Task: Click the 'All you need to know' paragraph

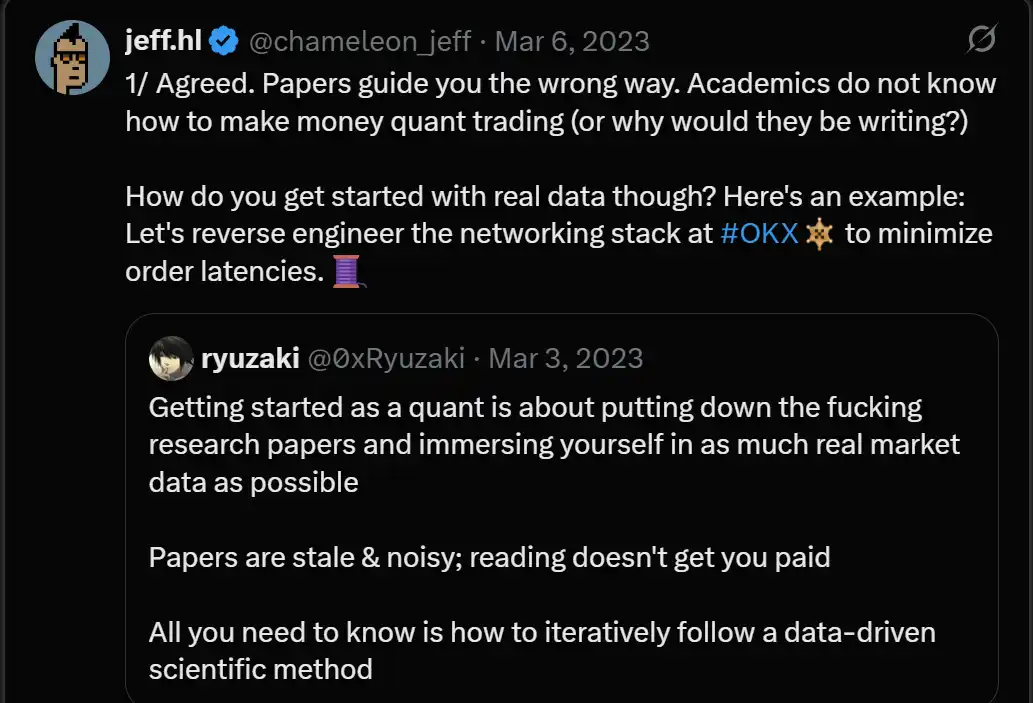Action: (x=540, y=649)
